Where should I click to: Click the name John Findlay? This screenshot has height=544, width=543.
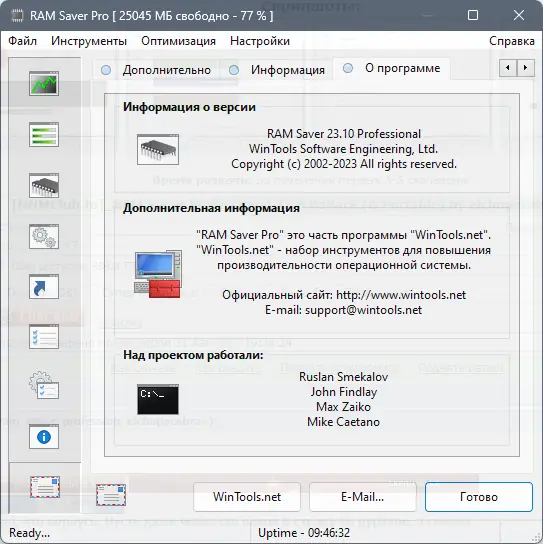tap(343, 392)
